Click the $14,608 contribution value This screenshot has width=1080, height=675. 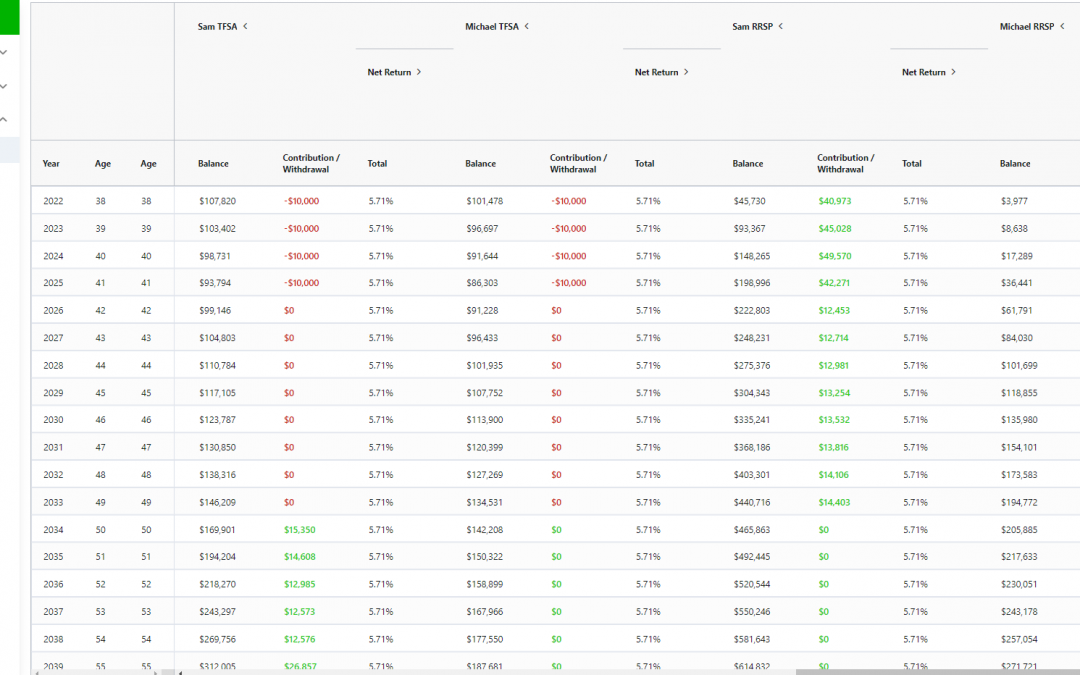click(300, 557)
